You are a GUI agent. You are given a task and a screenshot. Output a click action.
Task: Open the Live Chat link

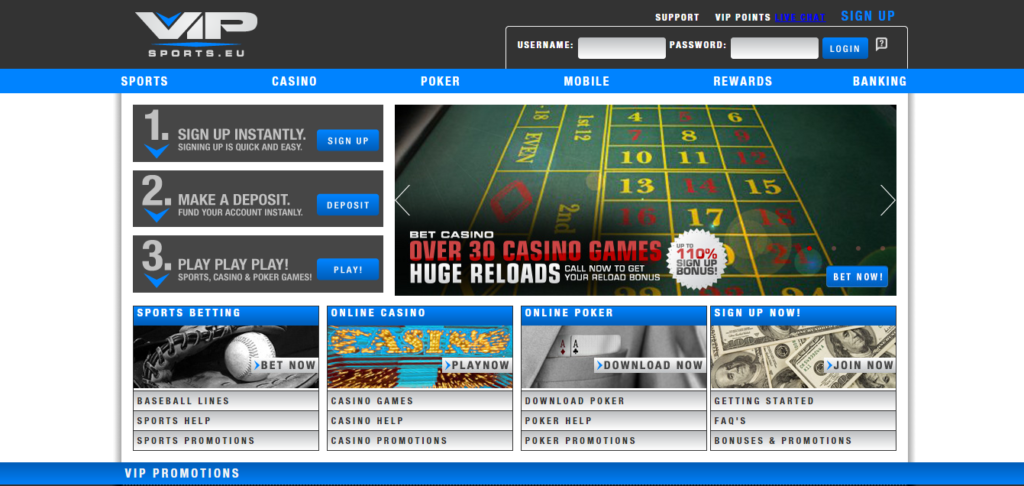pos(800,18)
